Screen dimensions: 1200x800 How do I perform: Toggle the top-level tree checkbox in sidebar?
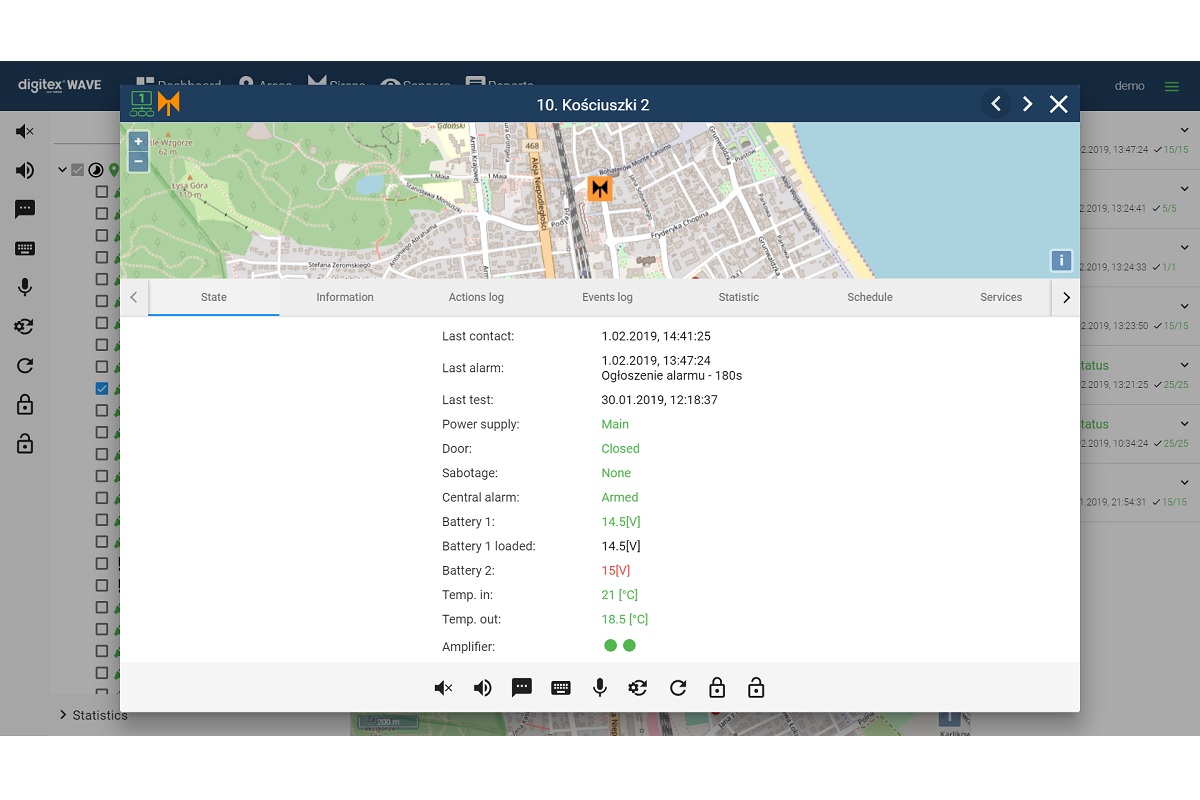[x=78, y=170]
